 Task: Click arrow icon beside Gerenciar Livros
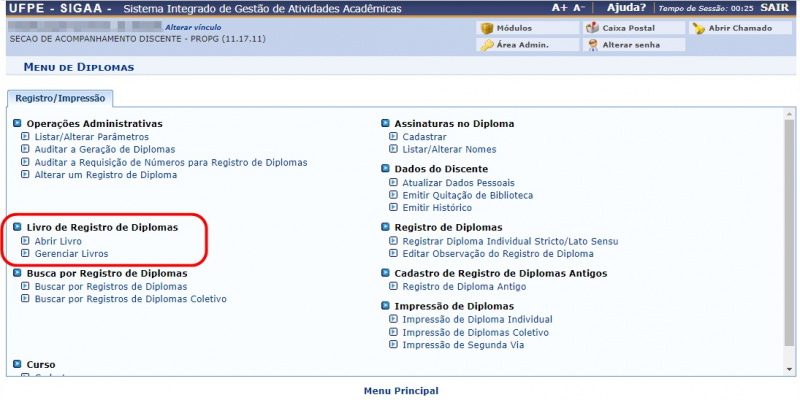(25, 254)
